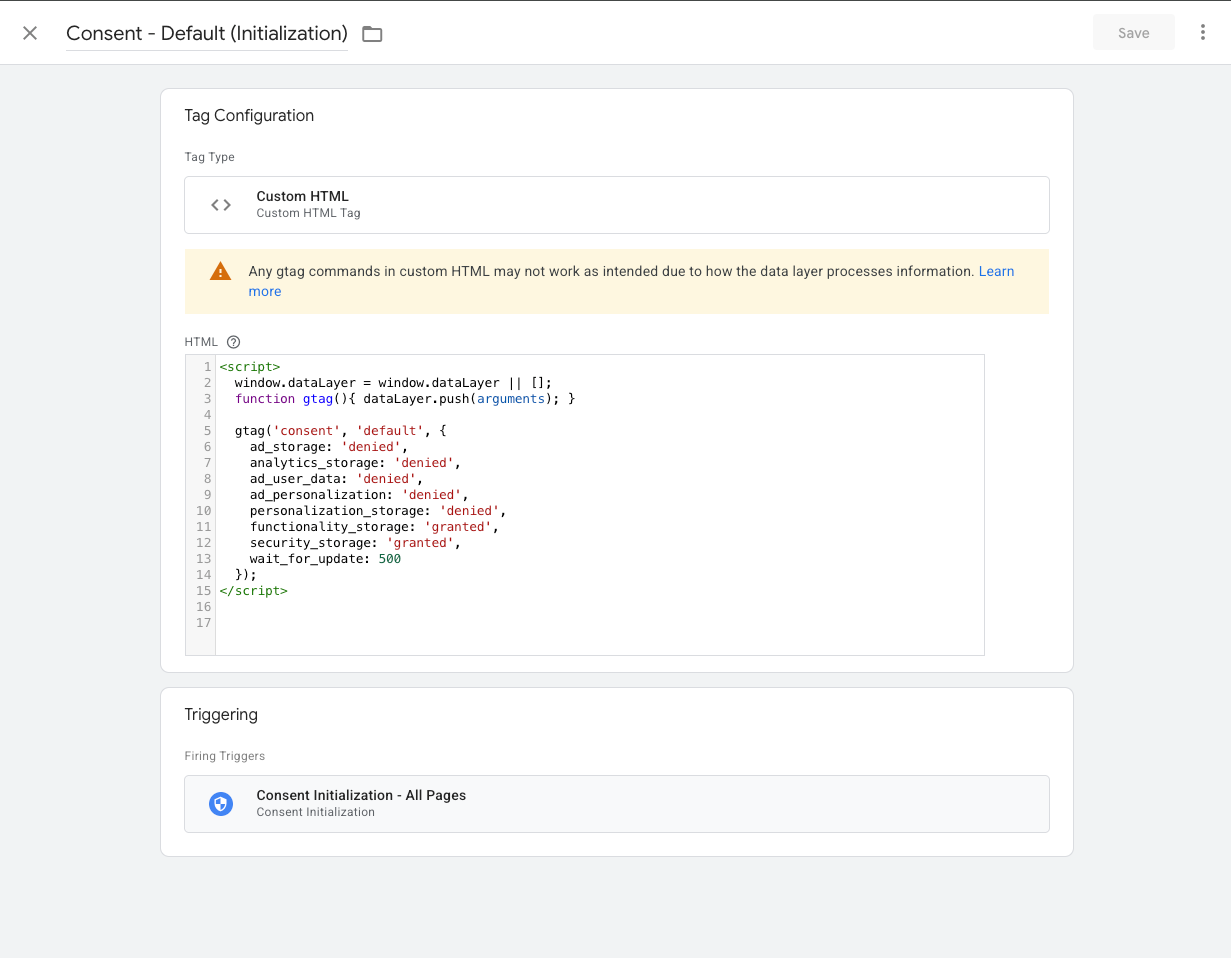Click the opening <script> tag on line 1

(x=250, y=367)
